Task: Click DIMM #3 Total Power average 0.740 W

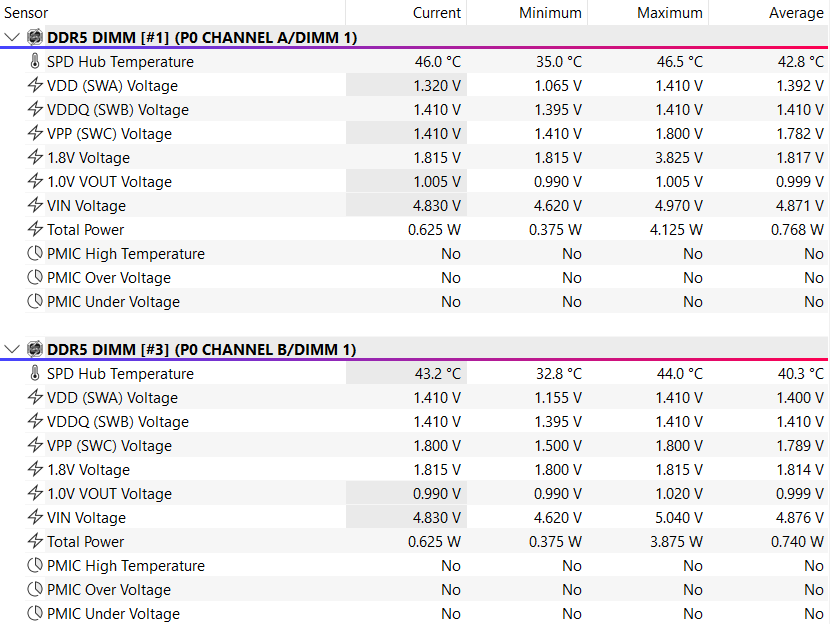Action: point(797,541)
